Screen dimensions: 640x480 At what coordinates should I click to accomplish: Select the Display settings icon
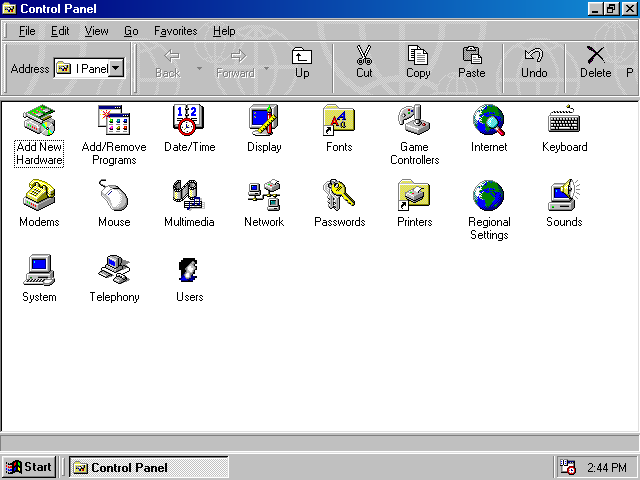pos(264,121)
